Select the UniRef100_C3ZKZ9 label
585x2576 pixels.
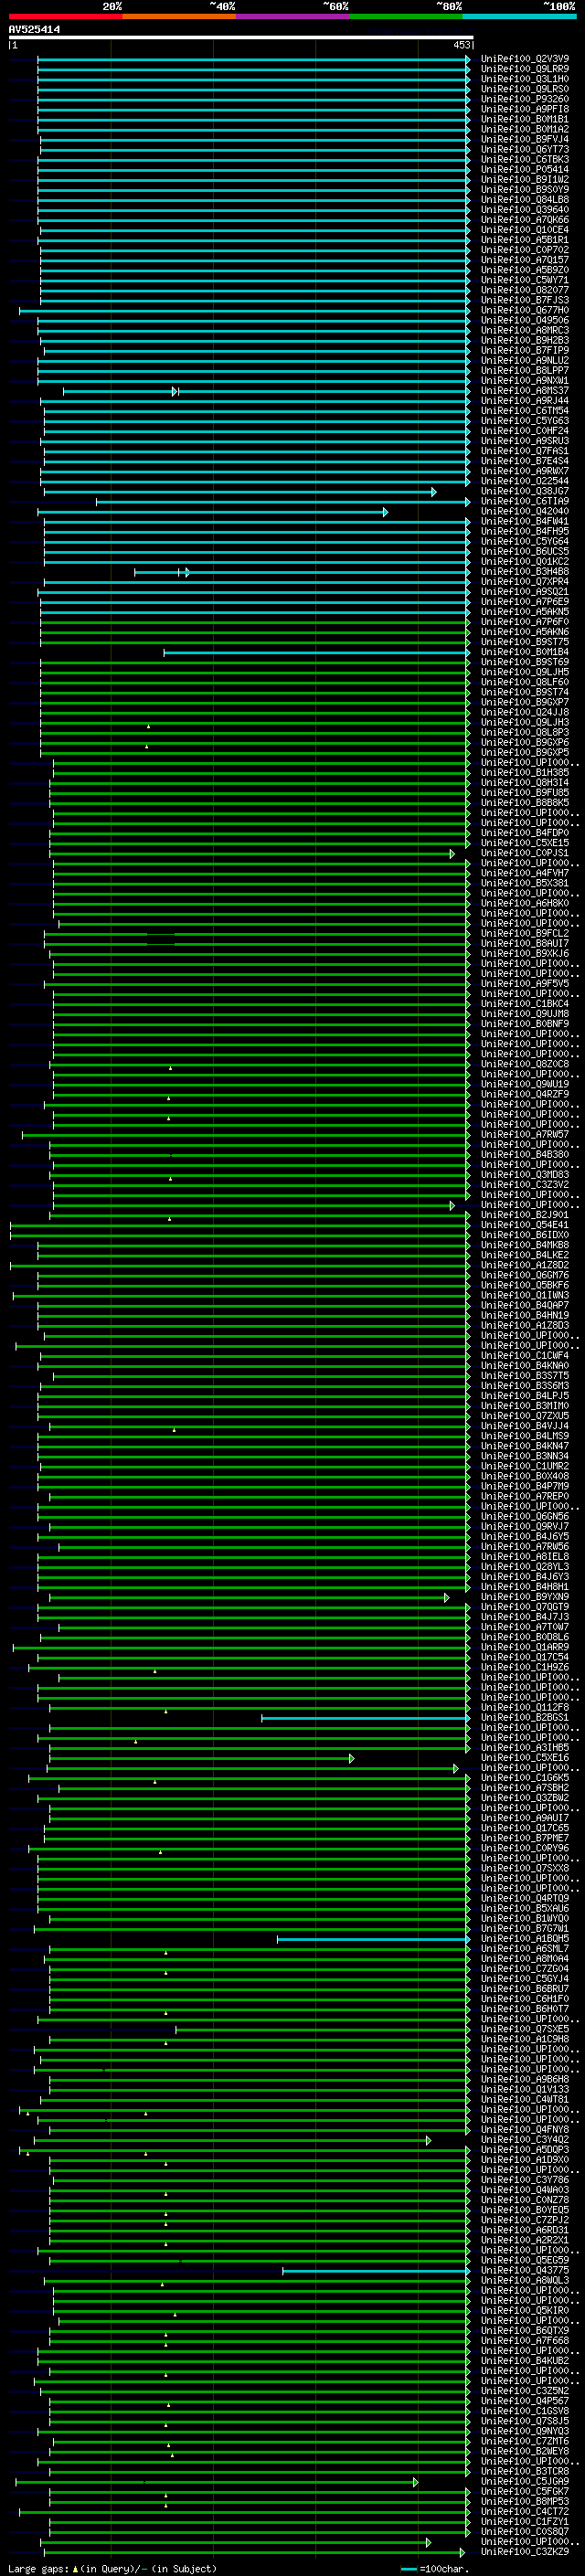pos(524,2553)
